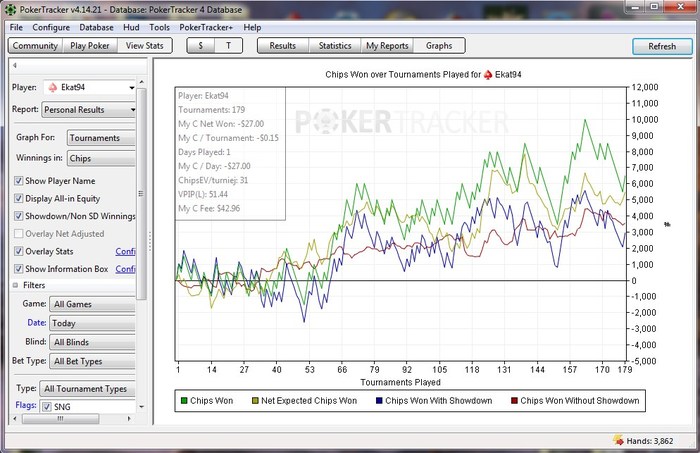
Task: Open the Report dropdown Personal Results
Action: tap(88, 110)
